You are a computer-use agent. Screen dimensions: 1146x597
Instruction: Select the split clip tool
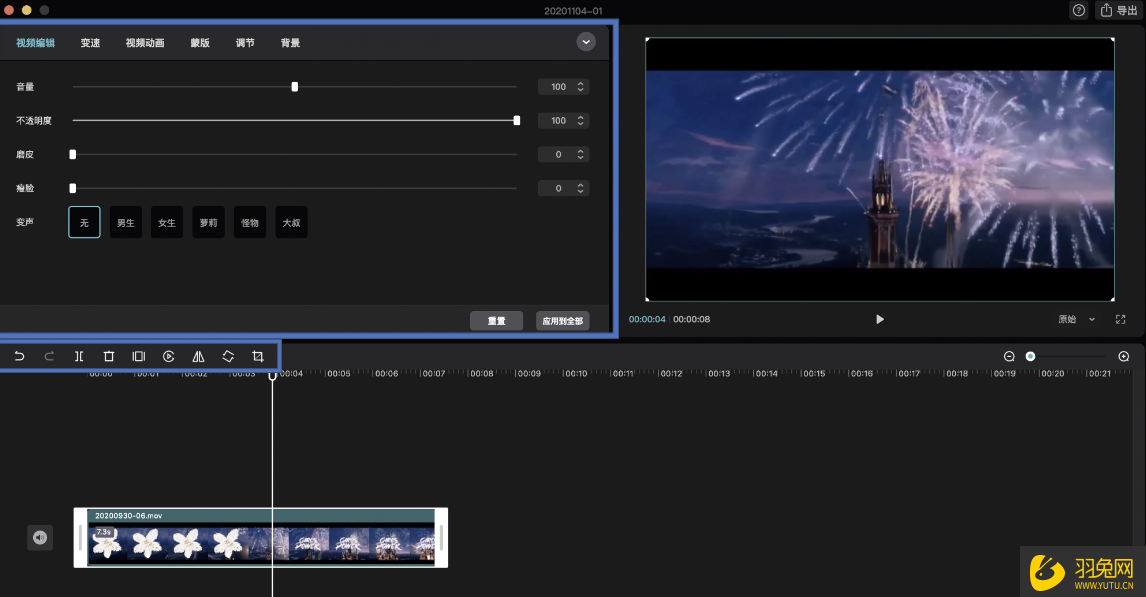[x=79, y=356]
